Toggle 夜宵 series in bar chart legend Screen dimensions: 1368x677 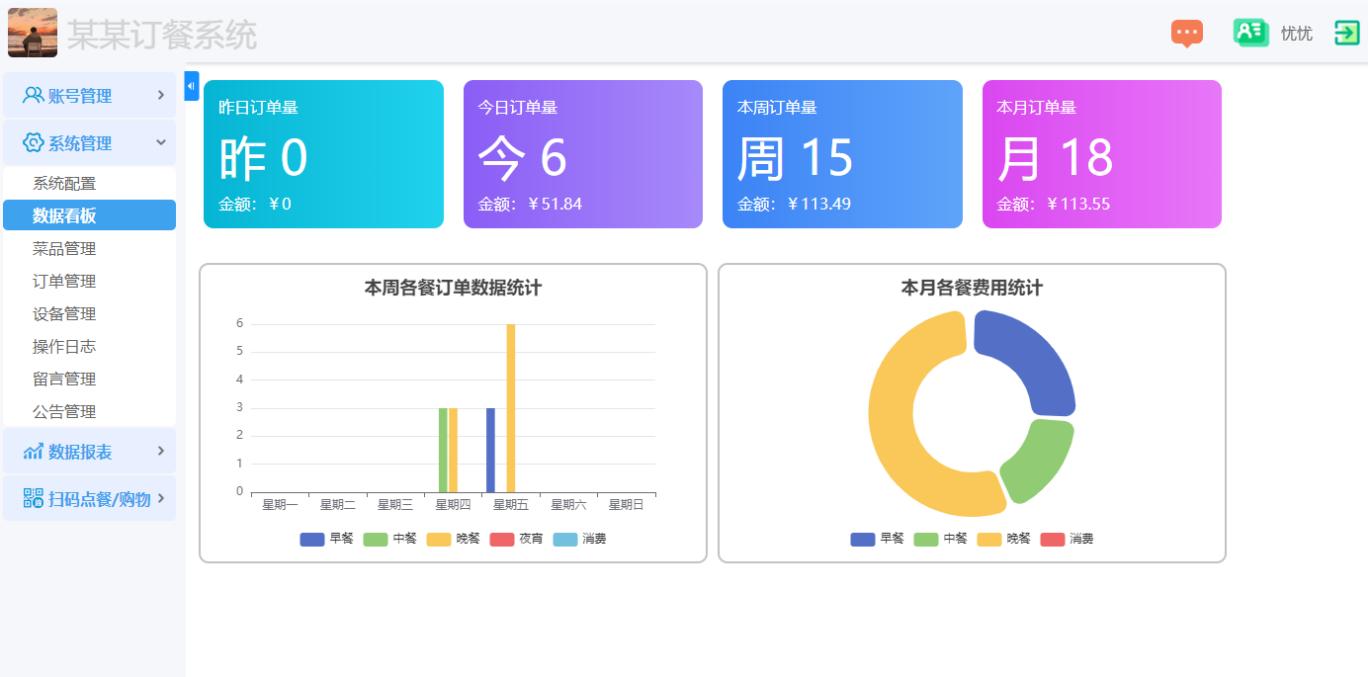coord(516,539)
